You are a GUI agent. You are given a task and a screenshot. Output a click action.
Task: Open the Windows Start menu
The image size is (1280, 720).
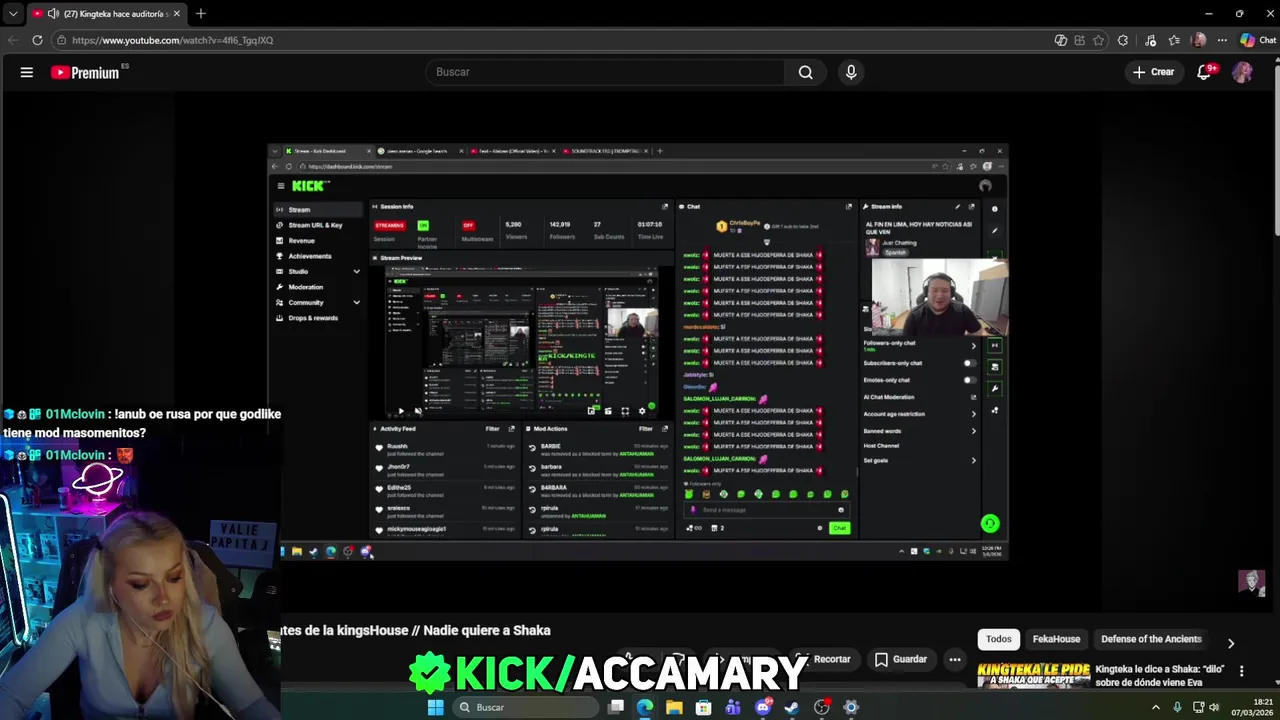[435, 707]
